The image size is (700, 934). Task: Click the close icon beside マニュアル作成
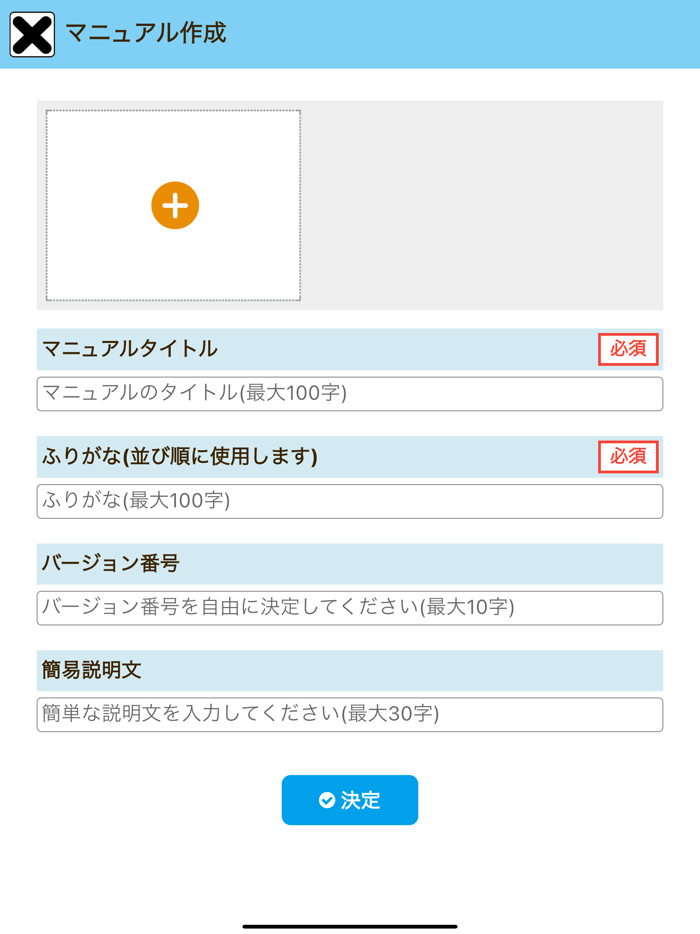click(x=31, y=33)
